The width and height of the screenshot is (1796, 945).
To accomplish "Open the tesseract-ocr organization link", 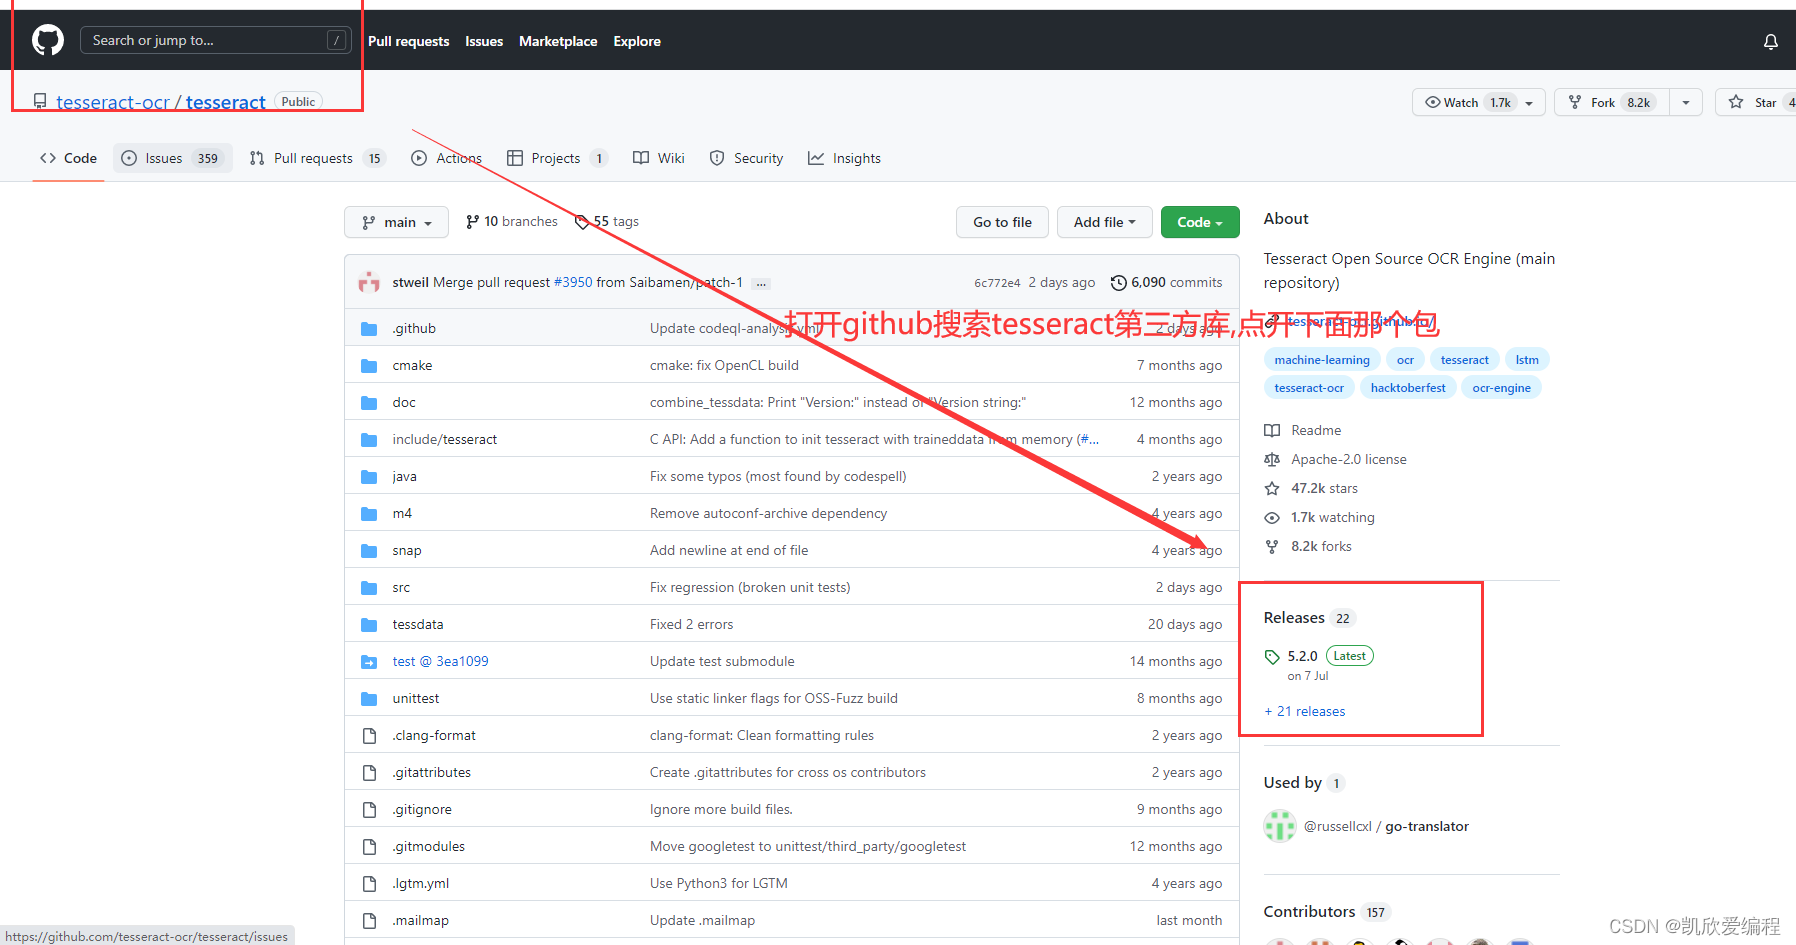I will pyautogui.click(x=113, y=102).
